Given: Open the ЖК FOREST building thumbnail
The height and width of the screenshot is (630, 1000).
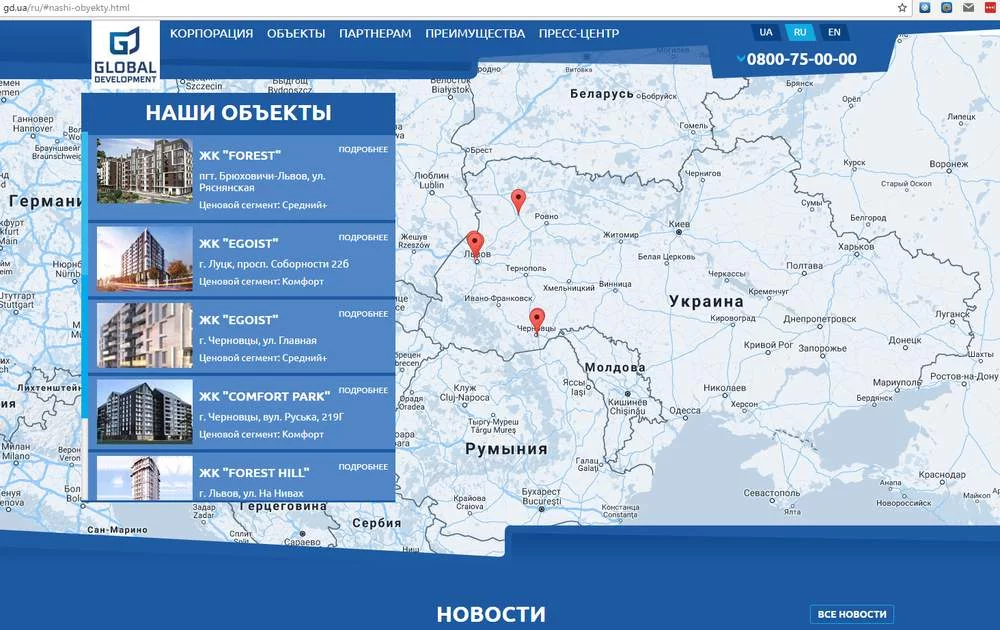Looking at the screenshot, I should point(145,170).
